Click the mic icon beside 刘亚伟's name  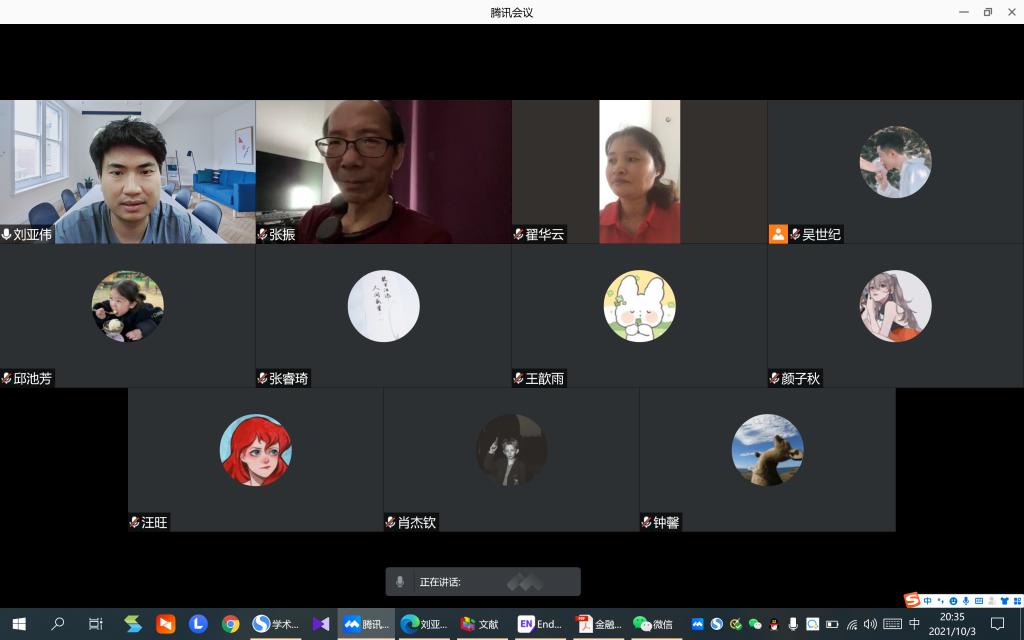[7, 235]
